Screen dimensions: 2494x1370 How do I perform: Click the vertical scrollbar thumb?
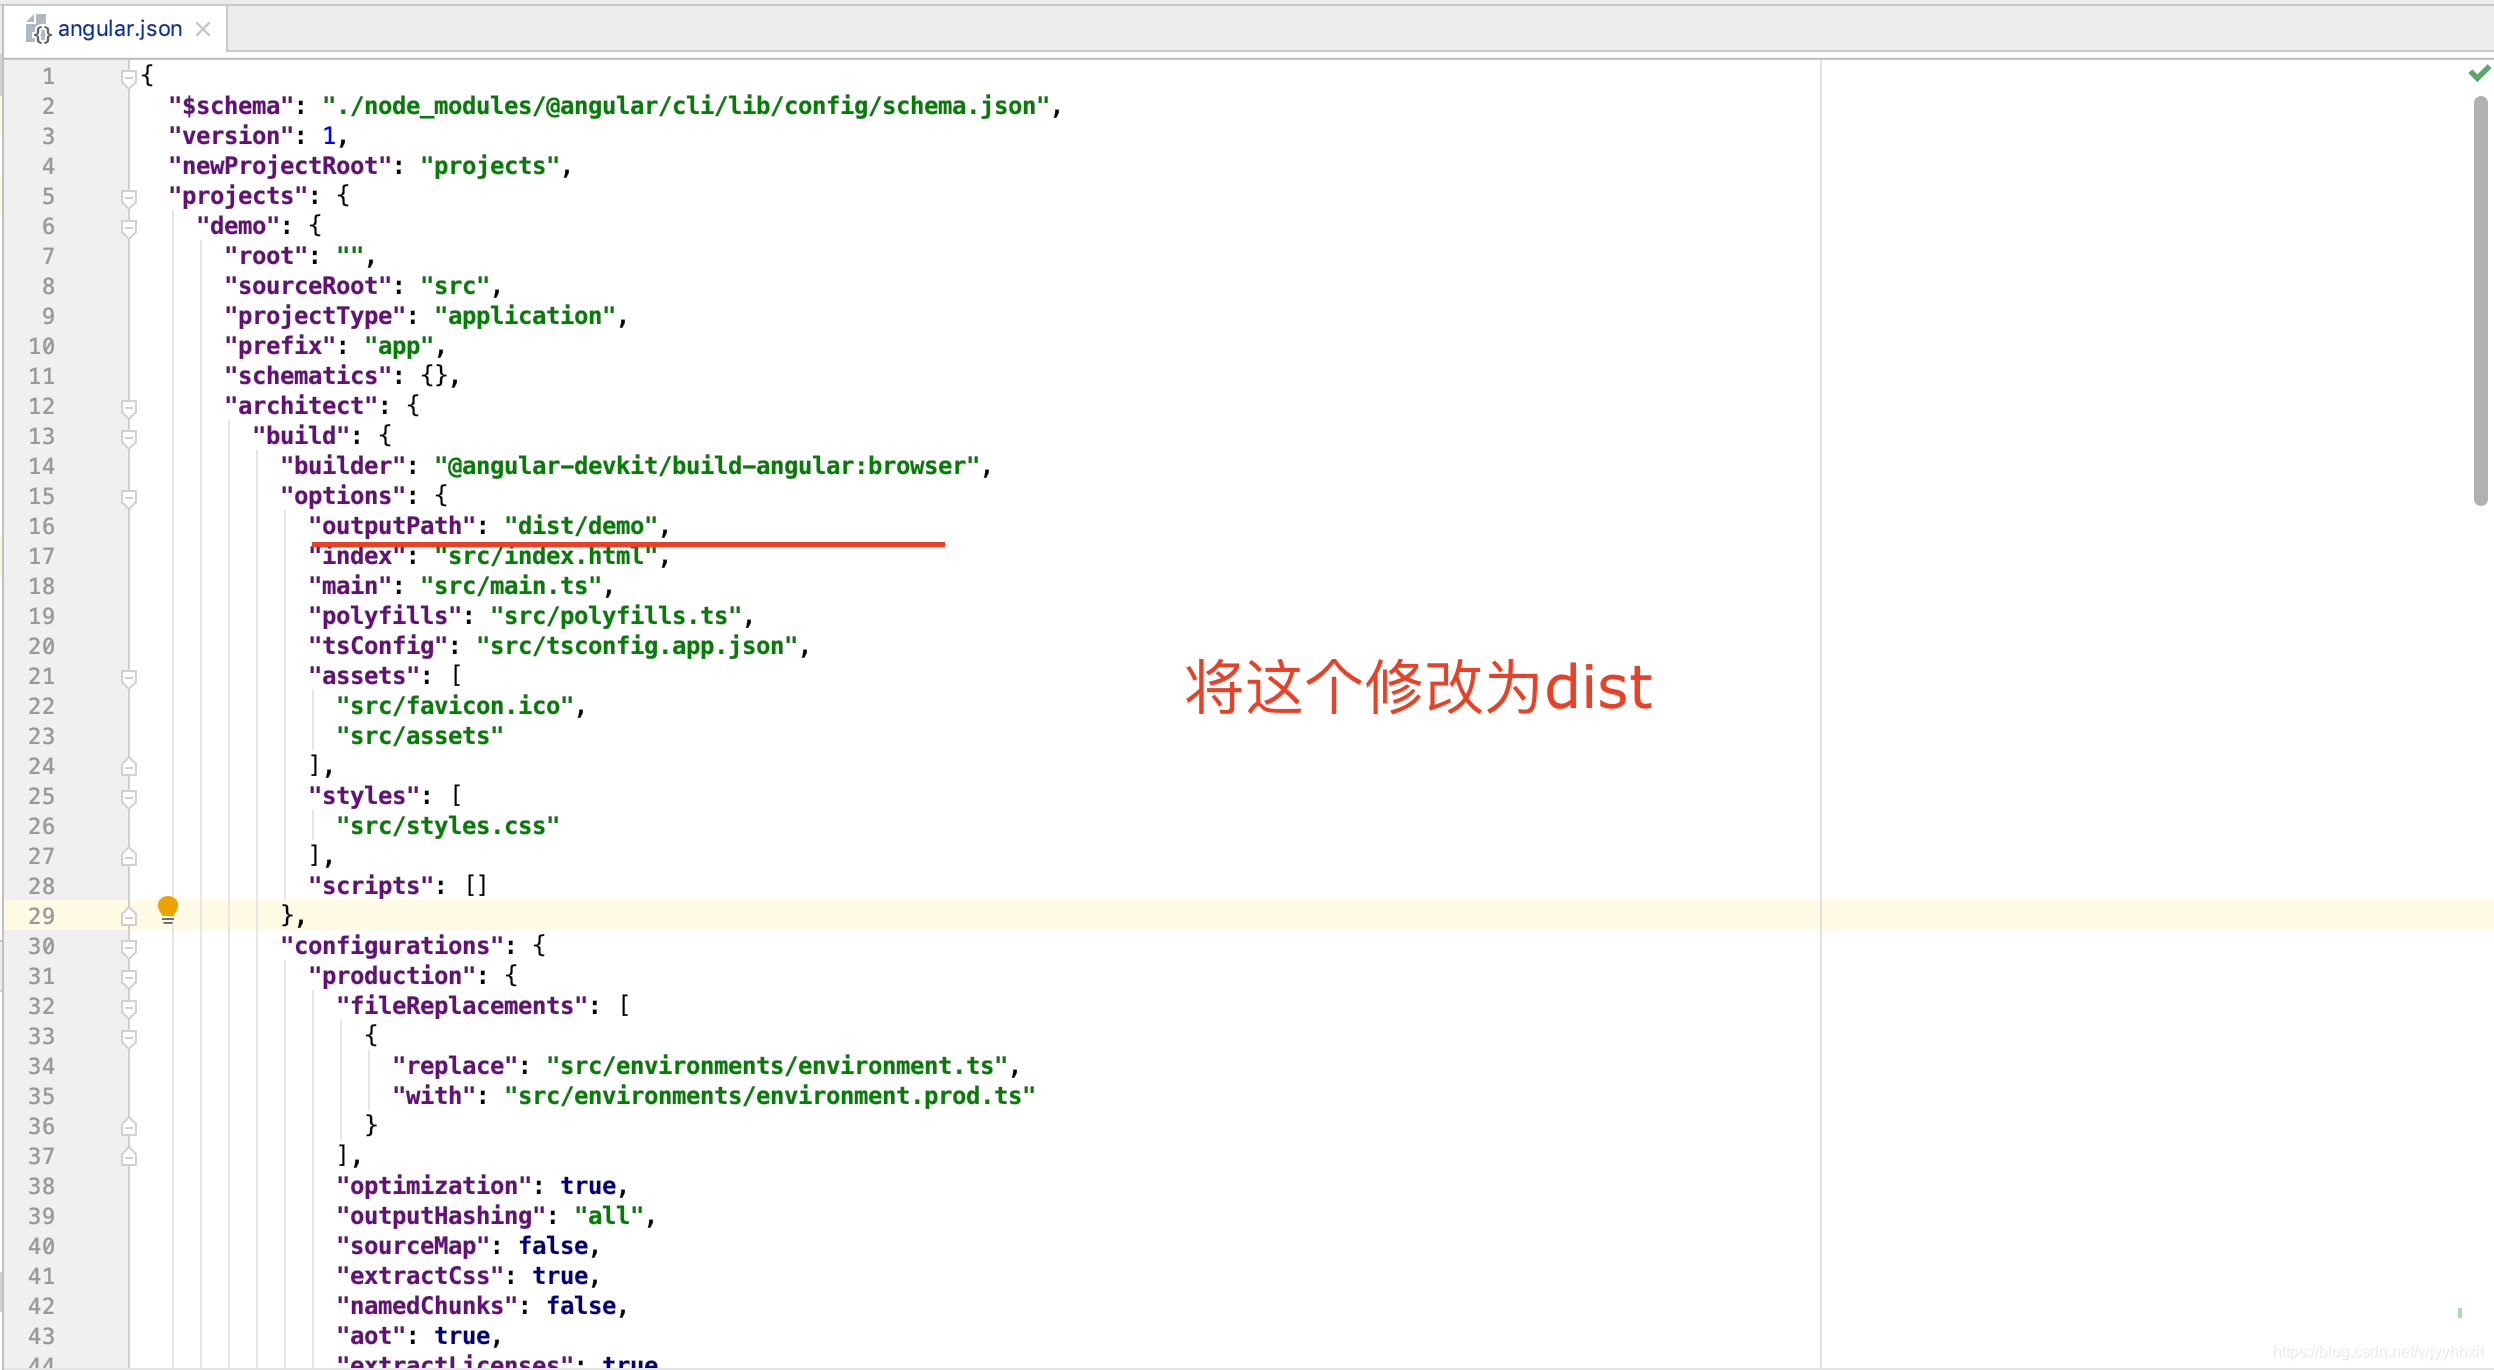pyautogui.click(x=2480, y=300)
